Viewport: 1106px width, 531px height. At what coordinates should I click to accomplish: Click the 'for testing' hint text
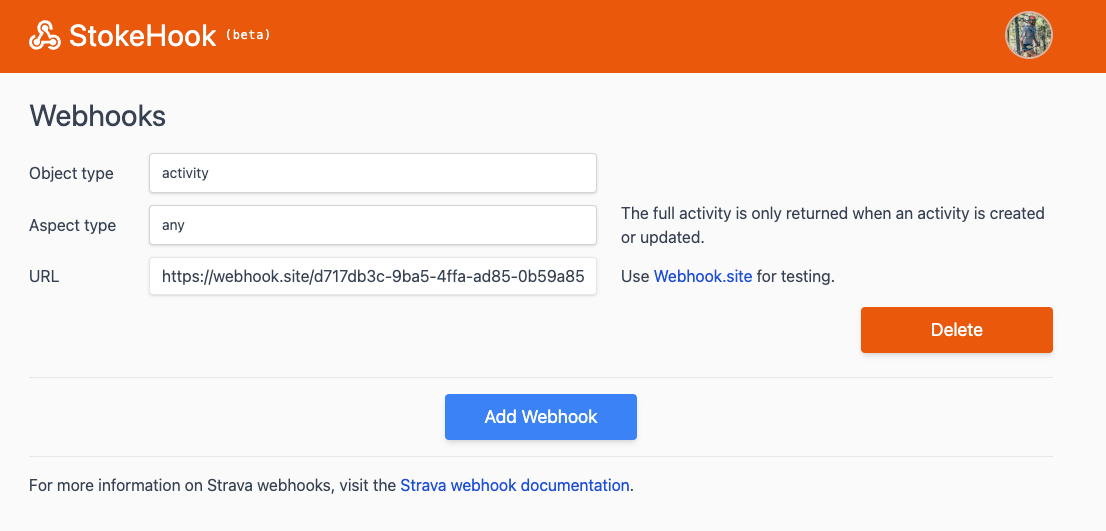[x=795, y=276]
